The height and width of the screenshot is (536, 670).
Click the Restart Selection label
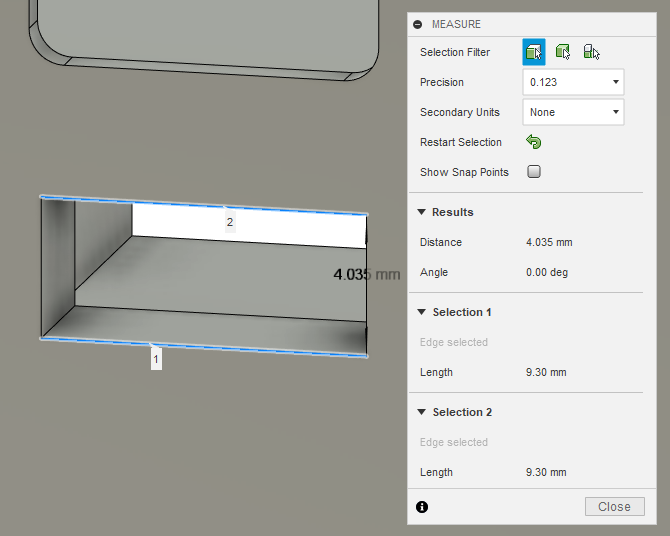(461, 142)
